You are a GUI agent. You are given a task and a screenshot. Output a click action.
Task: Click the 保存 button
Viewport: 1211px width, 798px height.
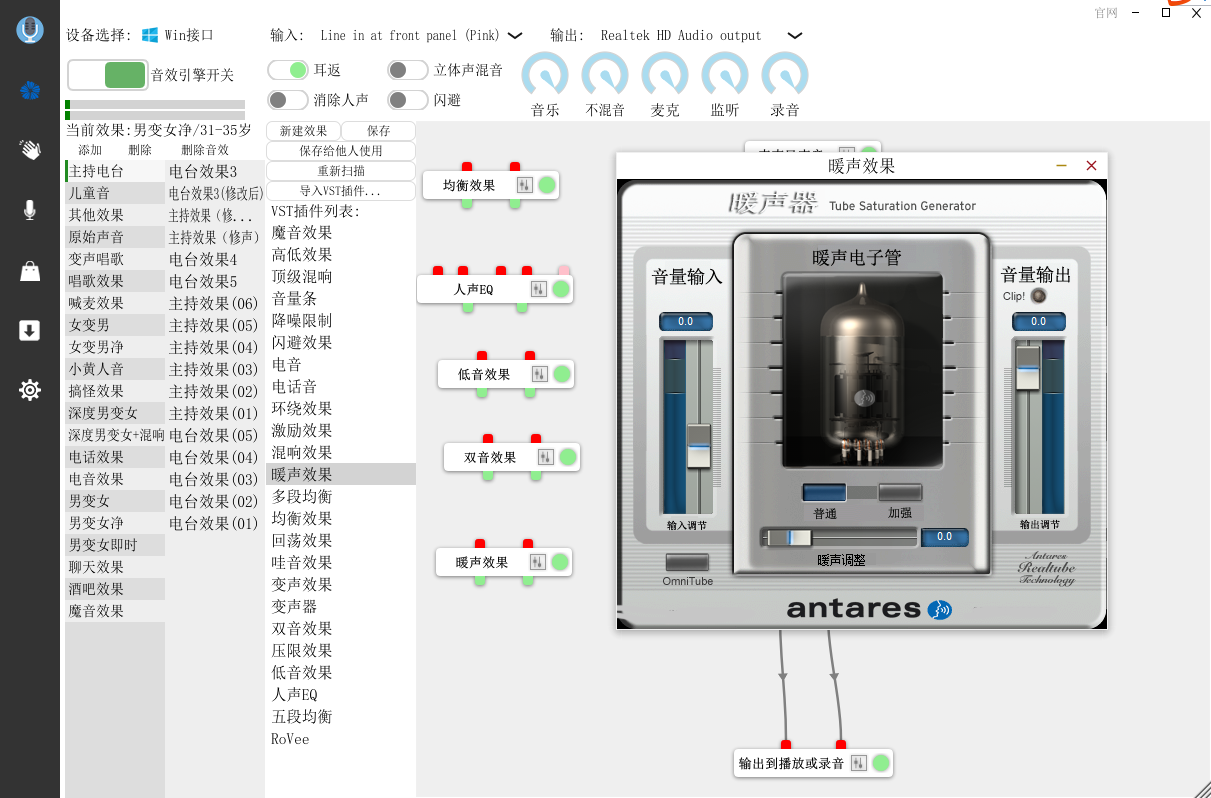(x=379, y=131)
